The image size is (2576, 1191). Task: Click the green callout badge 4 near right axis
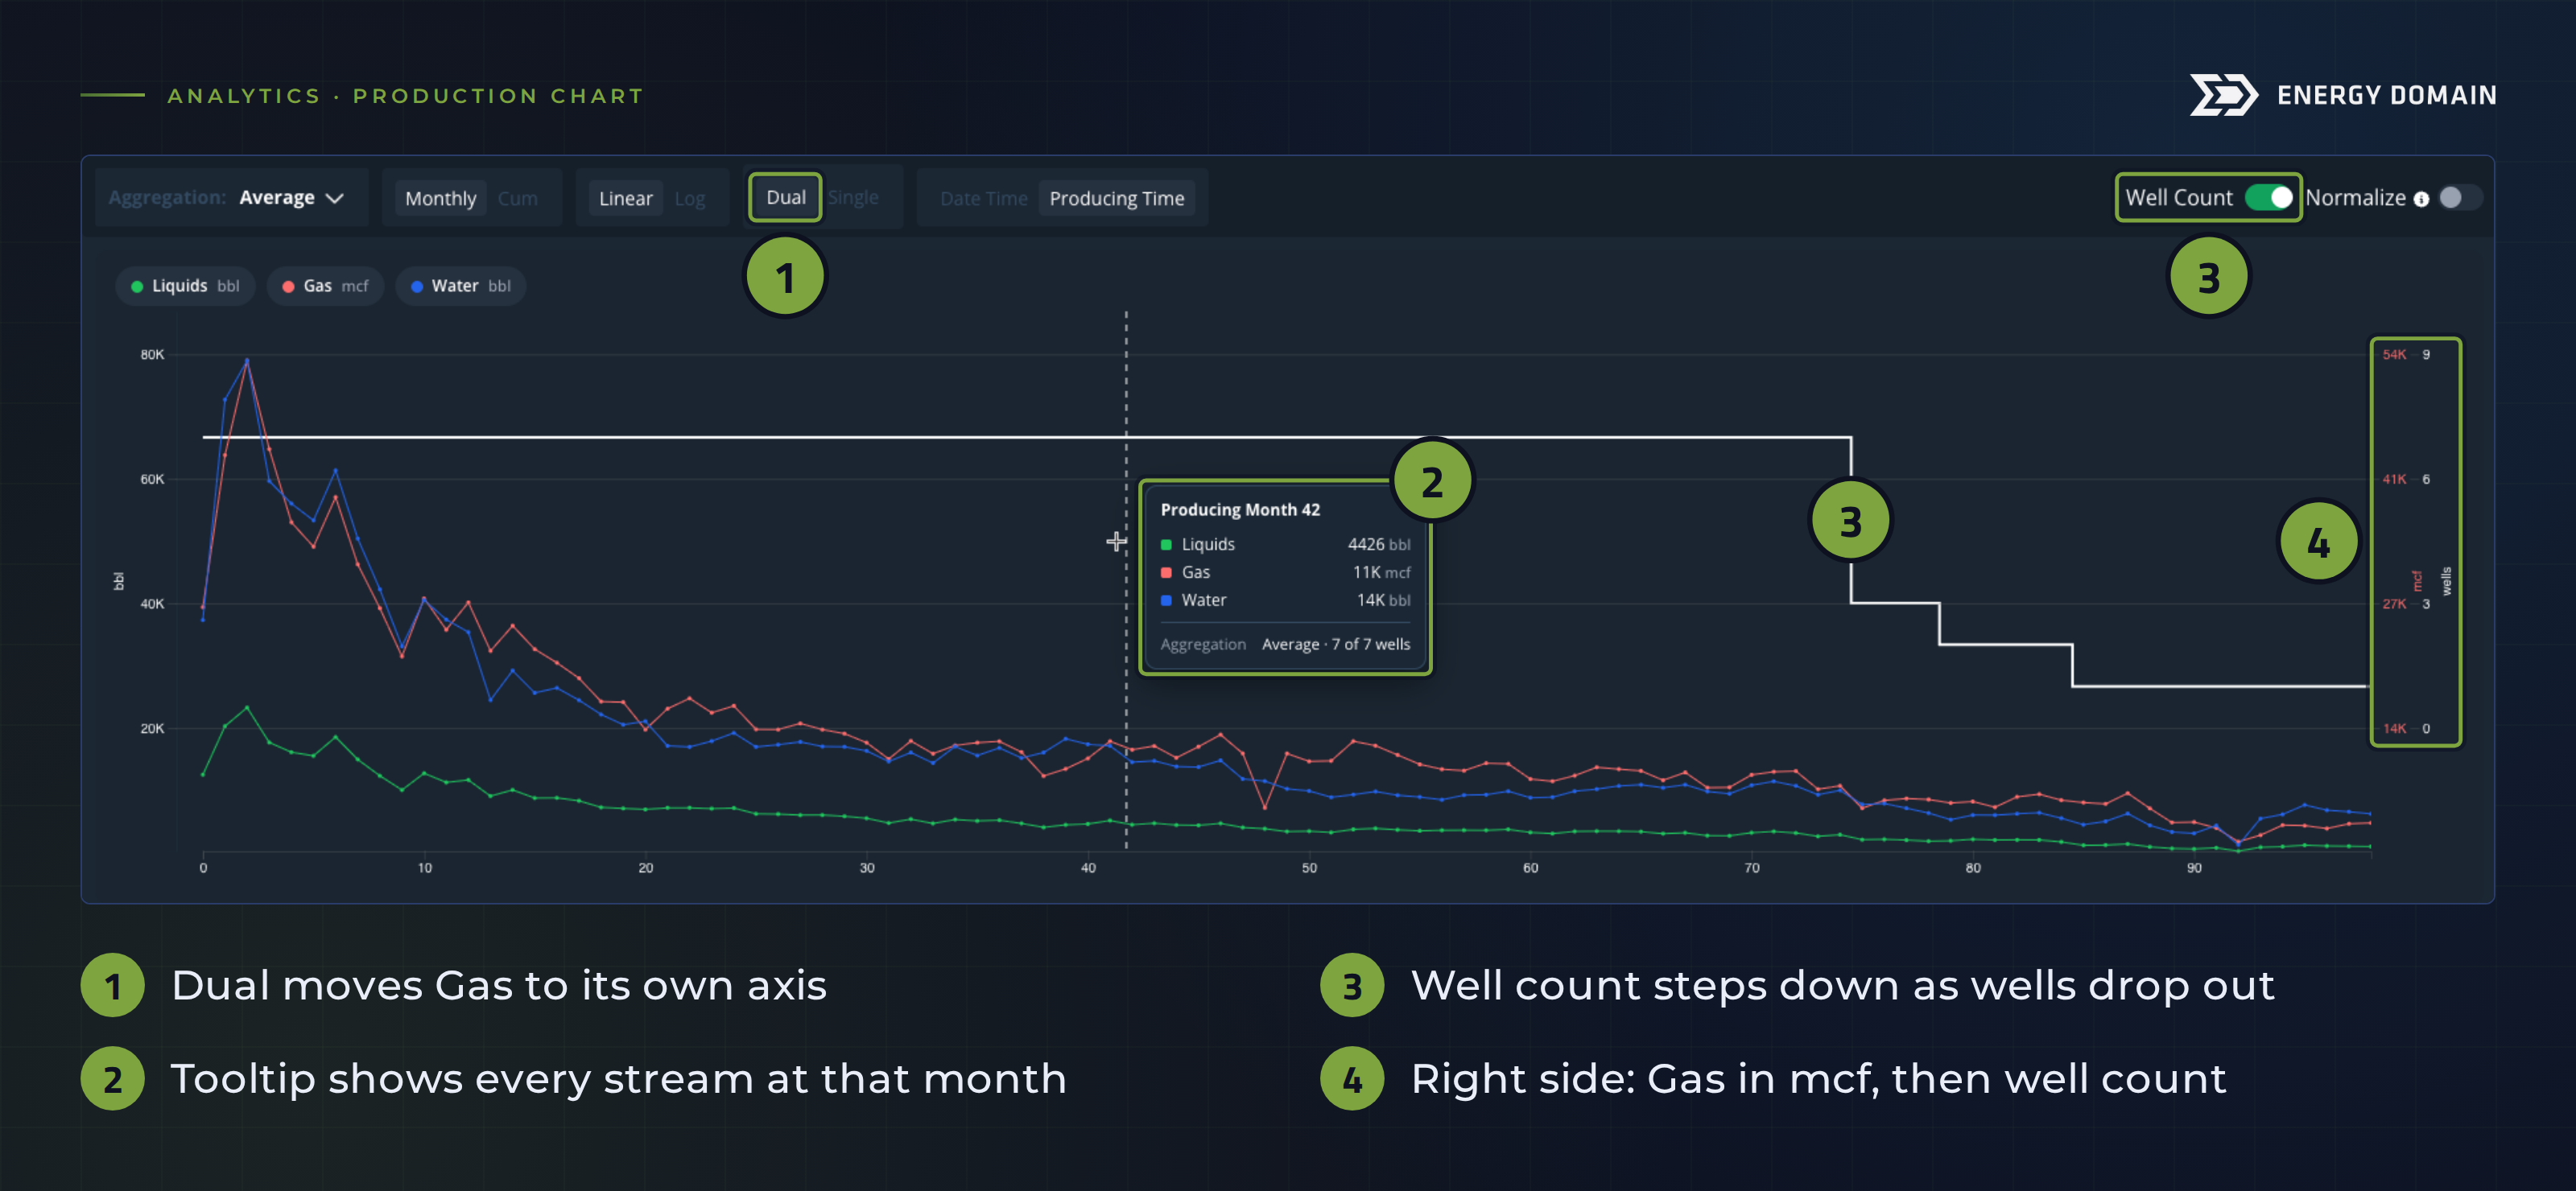point(2318,542)
